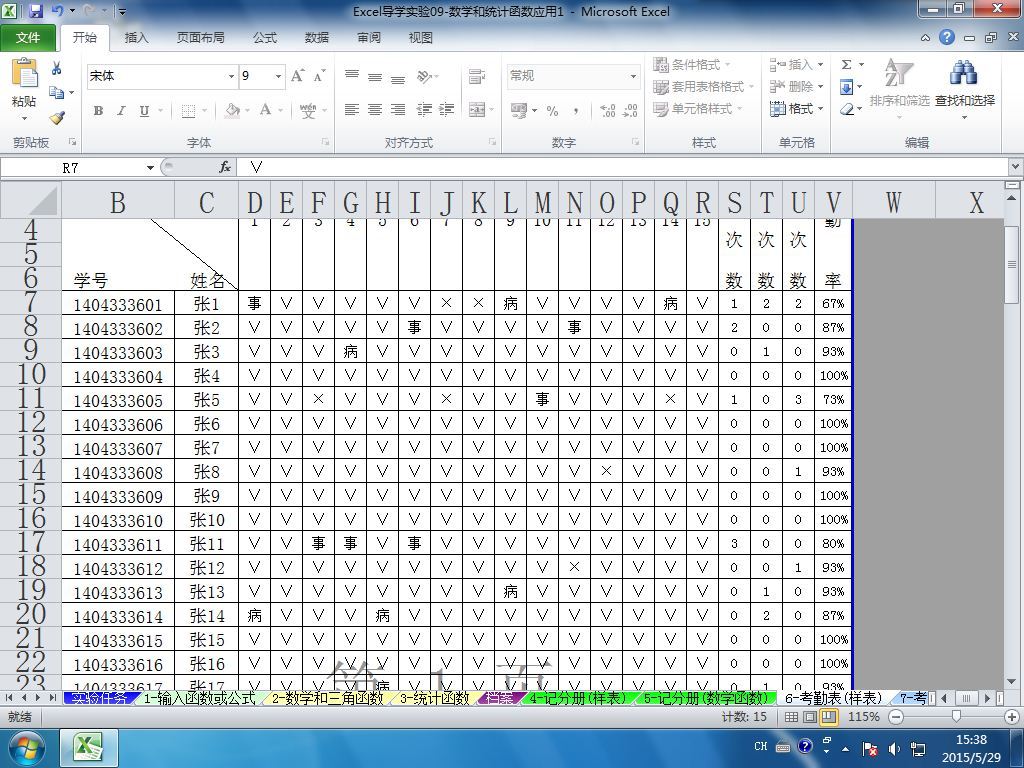Open the insert function fx button
The image size is (1024, 768).
click(x=225, y=168)
